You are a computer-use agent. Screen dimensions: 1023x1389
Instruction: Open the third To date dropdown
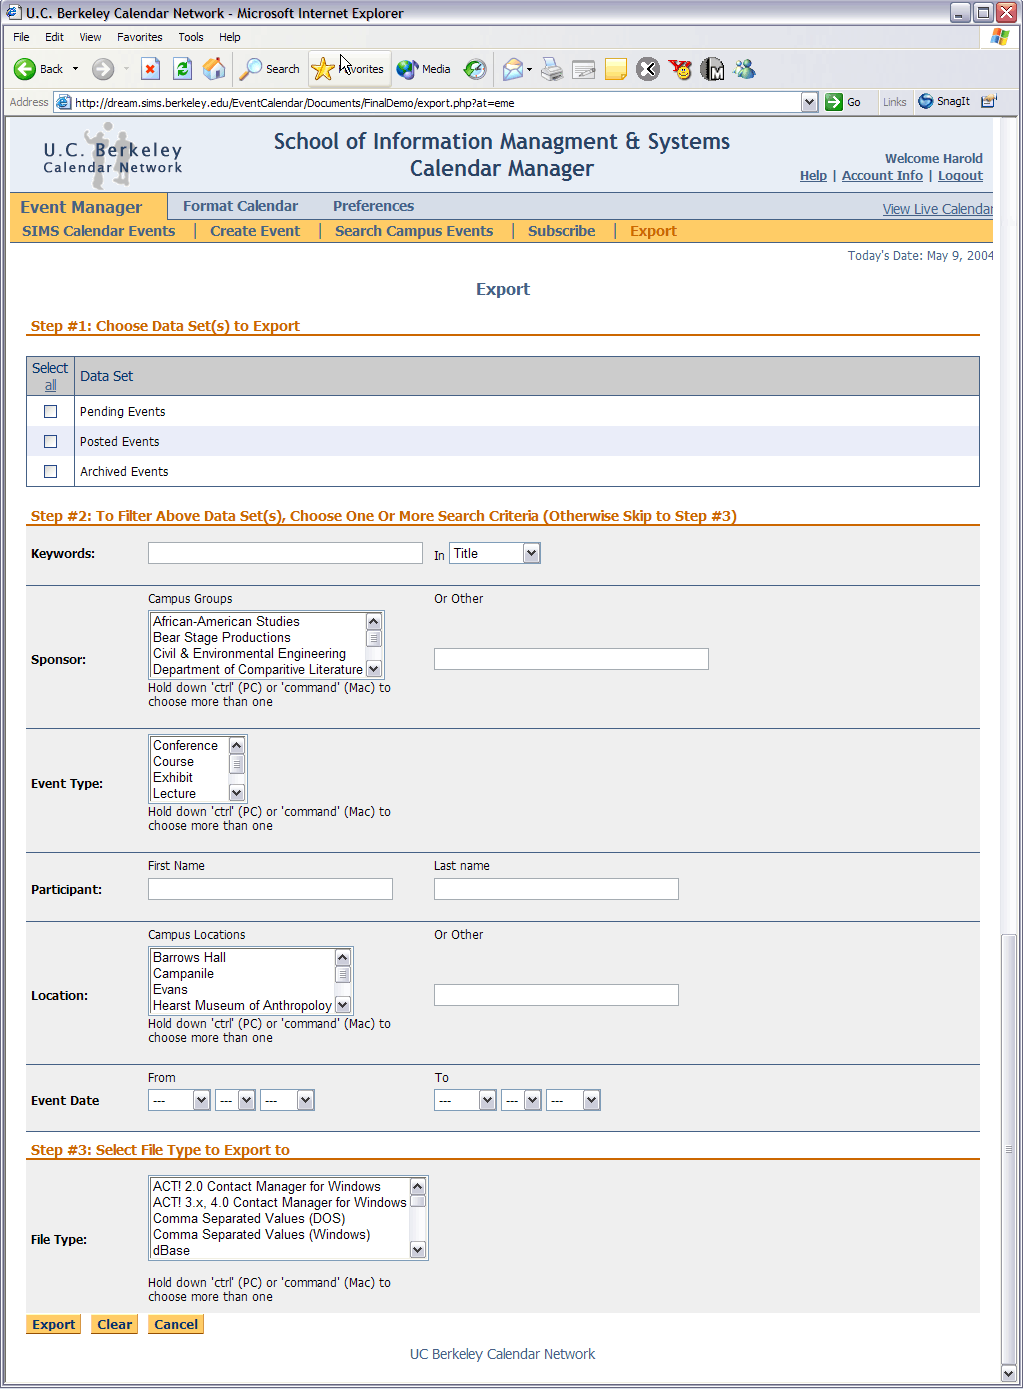(573, 1100)
